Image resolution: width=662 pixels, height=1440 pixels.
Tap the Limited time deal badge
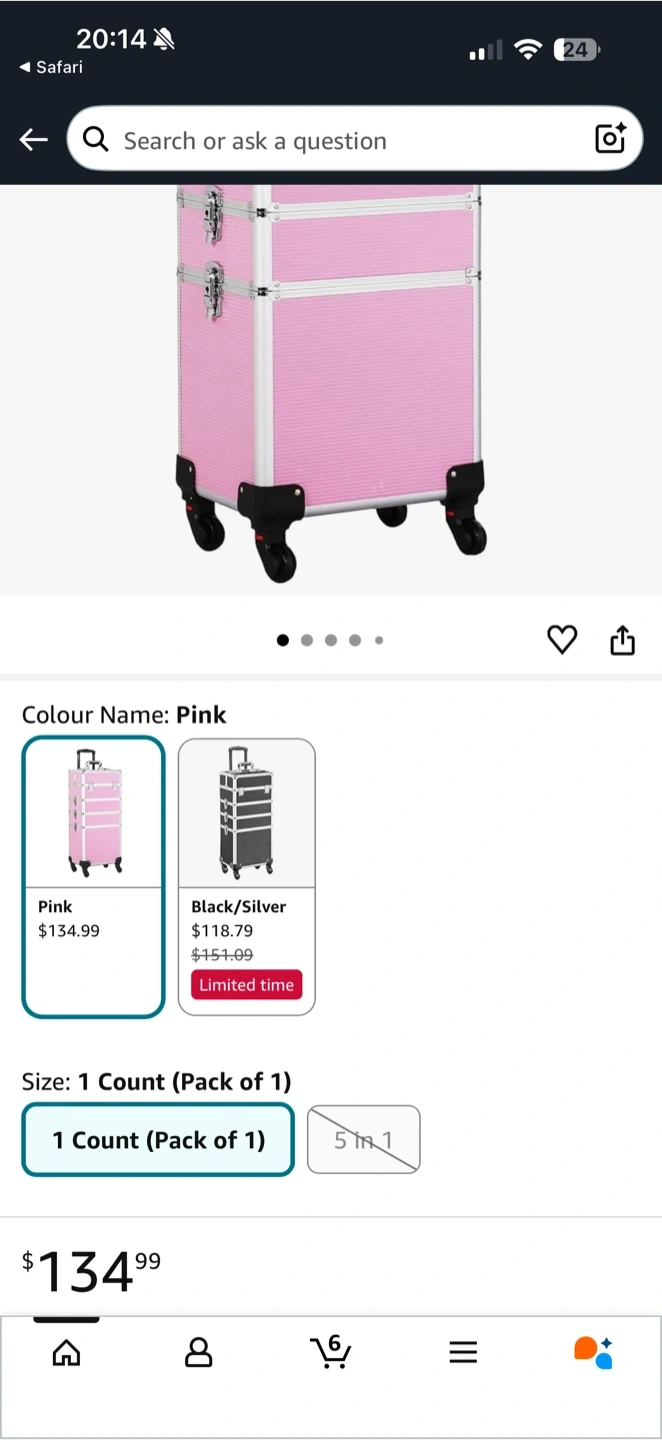pos(246,985)
